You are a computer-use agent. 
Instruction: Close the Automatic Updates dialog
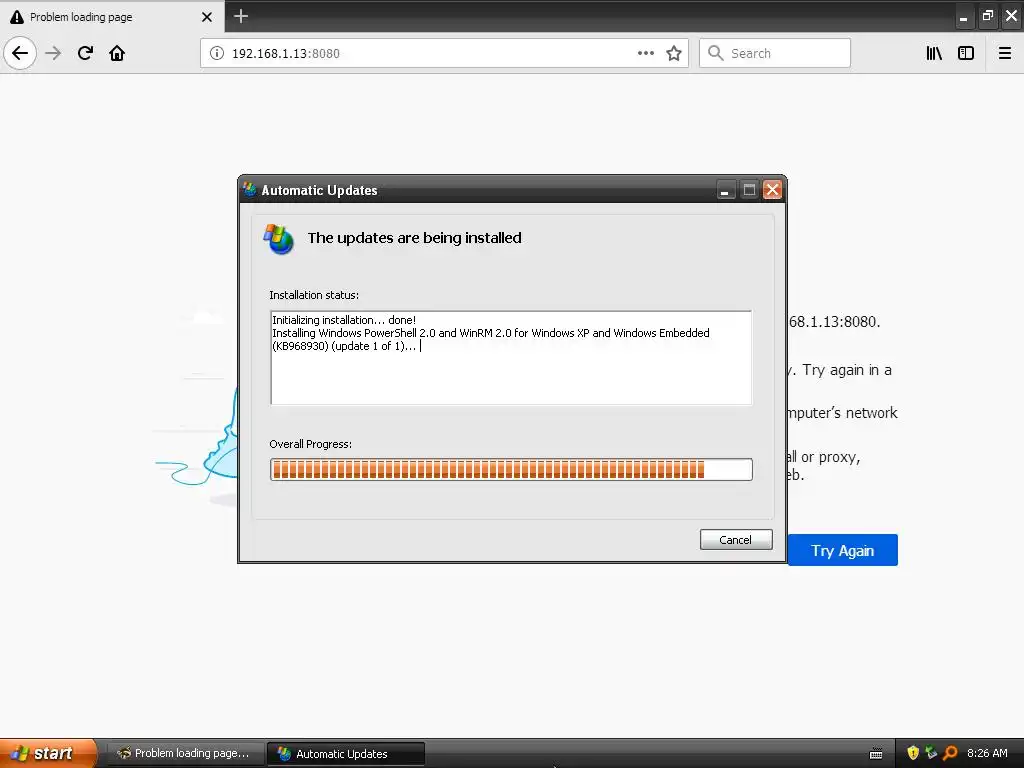click(773, 190)
